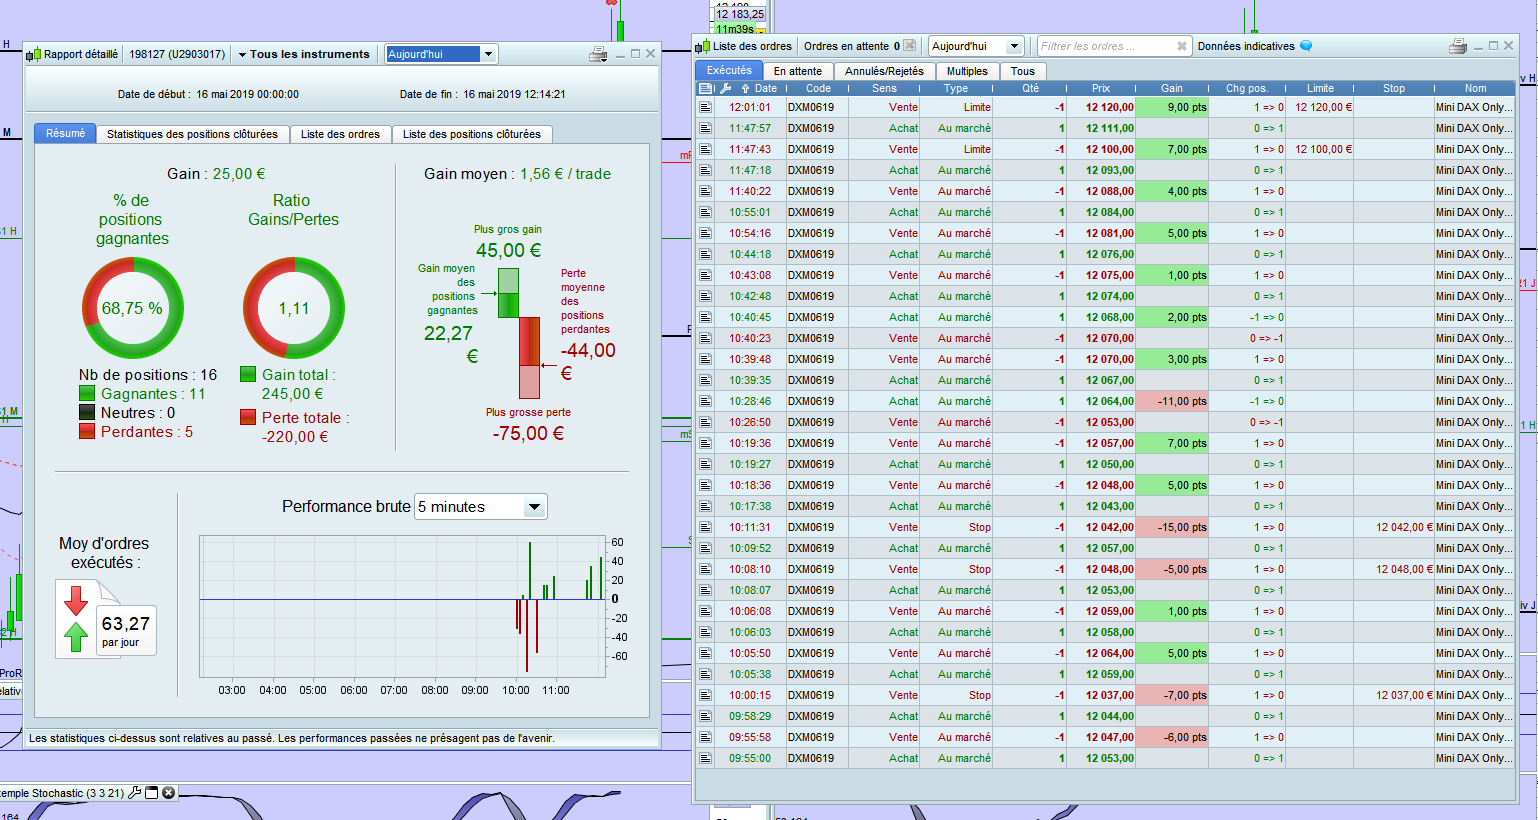Open the wrench settings icon in orders table header
This screenshot has height=820, width=1538.
(726, 88)
